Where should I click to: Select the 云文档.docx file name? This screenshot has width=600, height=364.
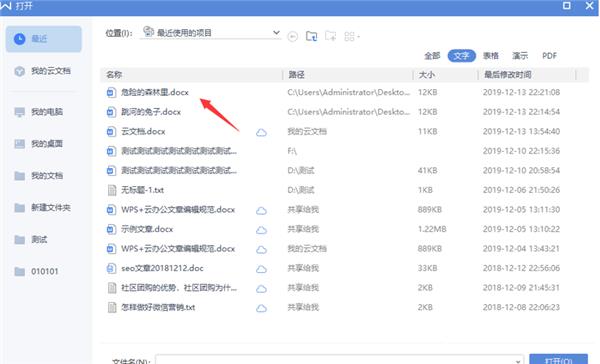143,131
